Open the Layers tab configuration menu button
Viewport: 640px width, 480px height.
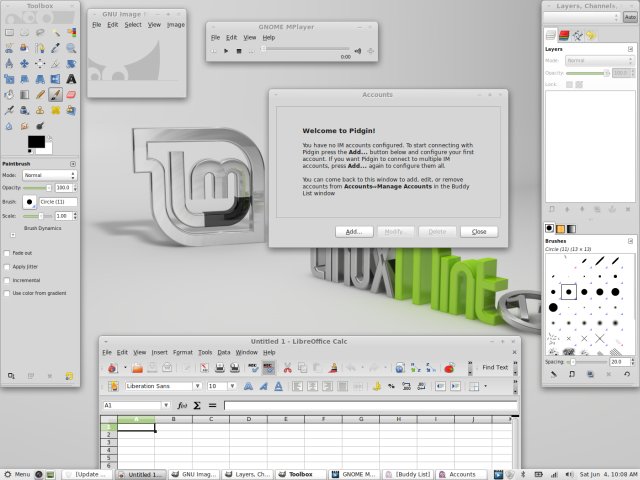coord(630,49)
